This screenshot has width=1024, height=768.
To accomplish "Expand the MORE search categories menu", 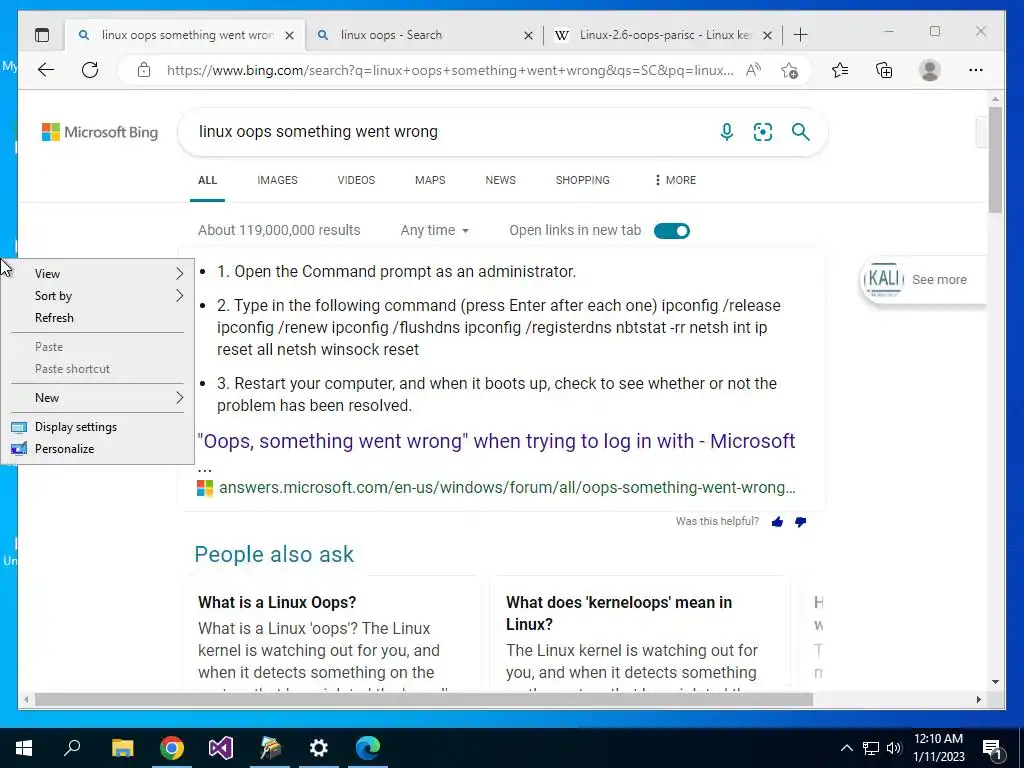I will 675,180.
